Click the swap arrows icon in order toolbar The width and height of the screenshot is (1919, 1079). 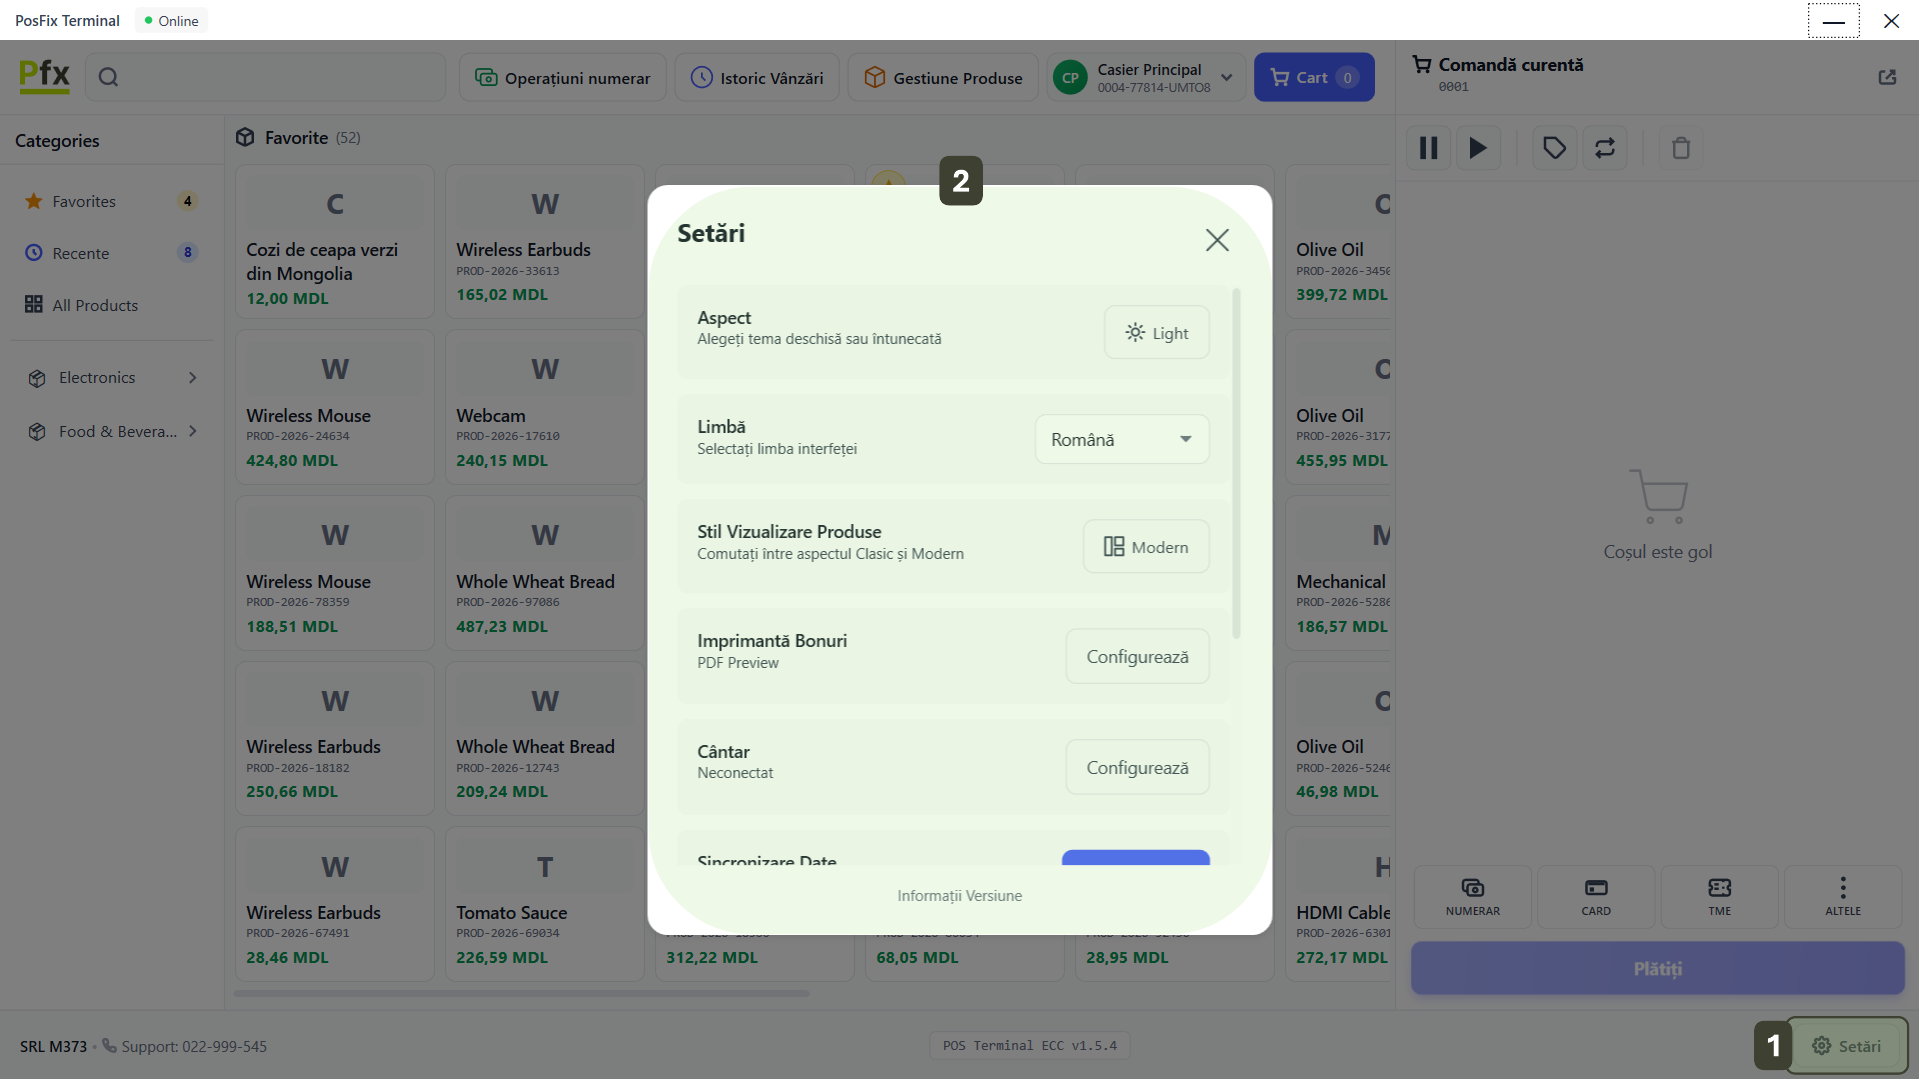[1604, 148]
